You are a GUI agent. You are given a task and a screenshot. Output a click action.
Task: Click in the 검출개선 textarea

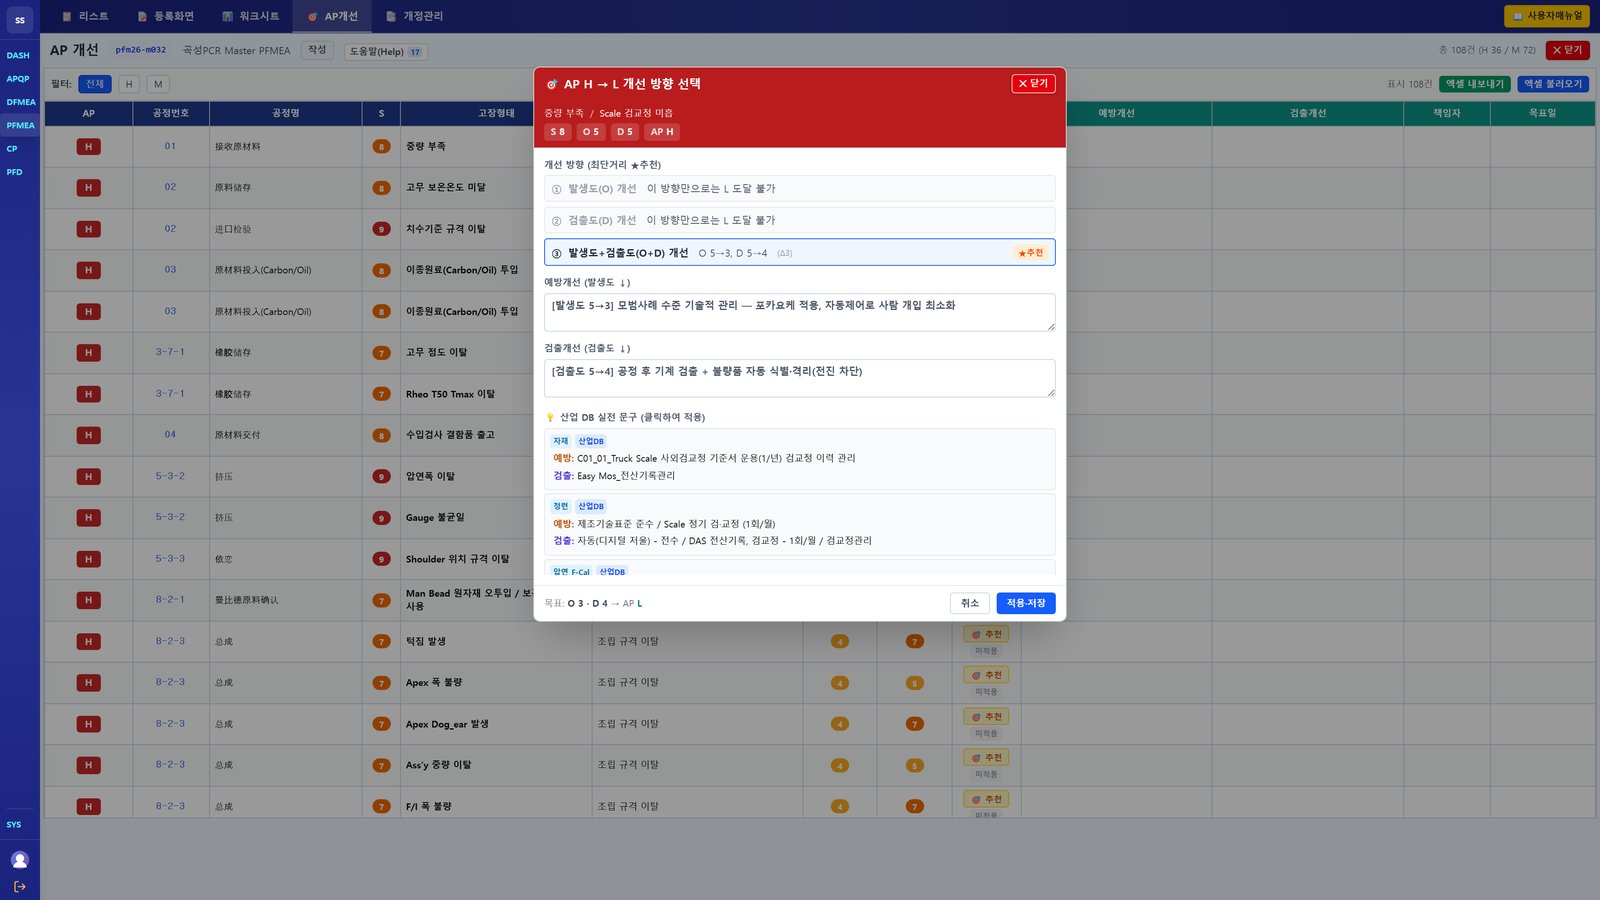[x=800, y=378]
